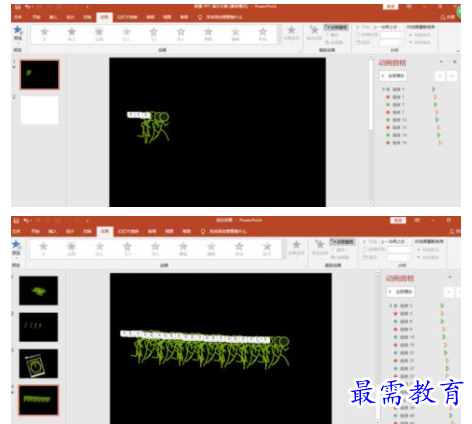Viewport: 472px width, 424px height.
Task: Select the Fly In animation in lower window gallery
Action: point(127,249)
